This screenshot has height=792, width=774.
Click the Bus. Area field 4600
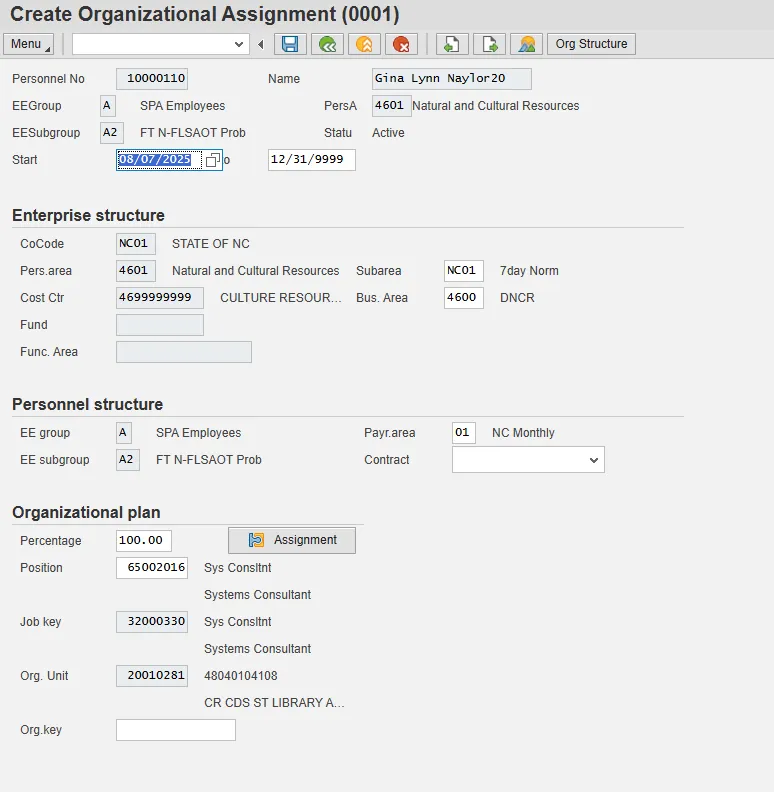coord(464,298)
